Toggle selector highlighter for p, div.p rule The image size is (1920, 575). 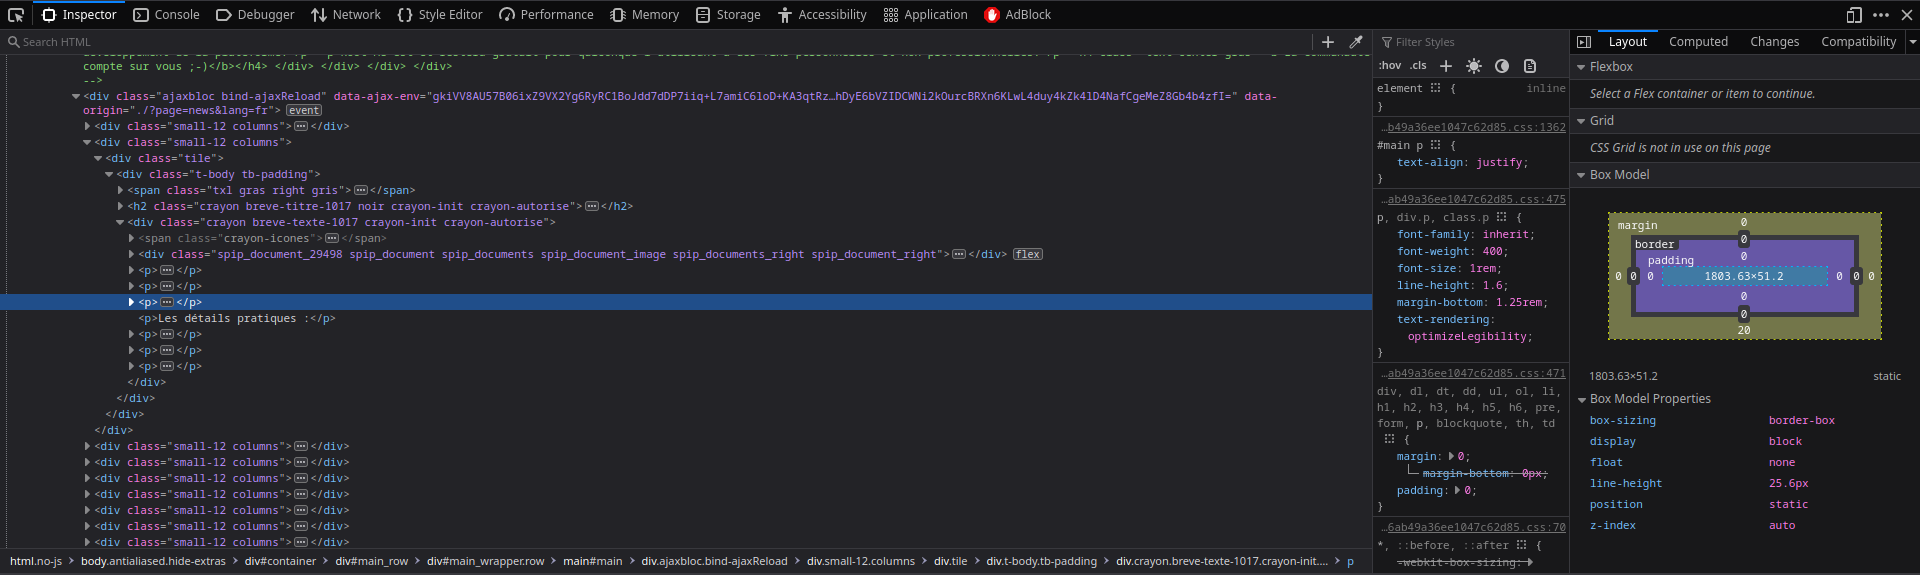point(1501,217)
